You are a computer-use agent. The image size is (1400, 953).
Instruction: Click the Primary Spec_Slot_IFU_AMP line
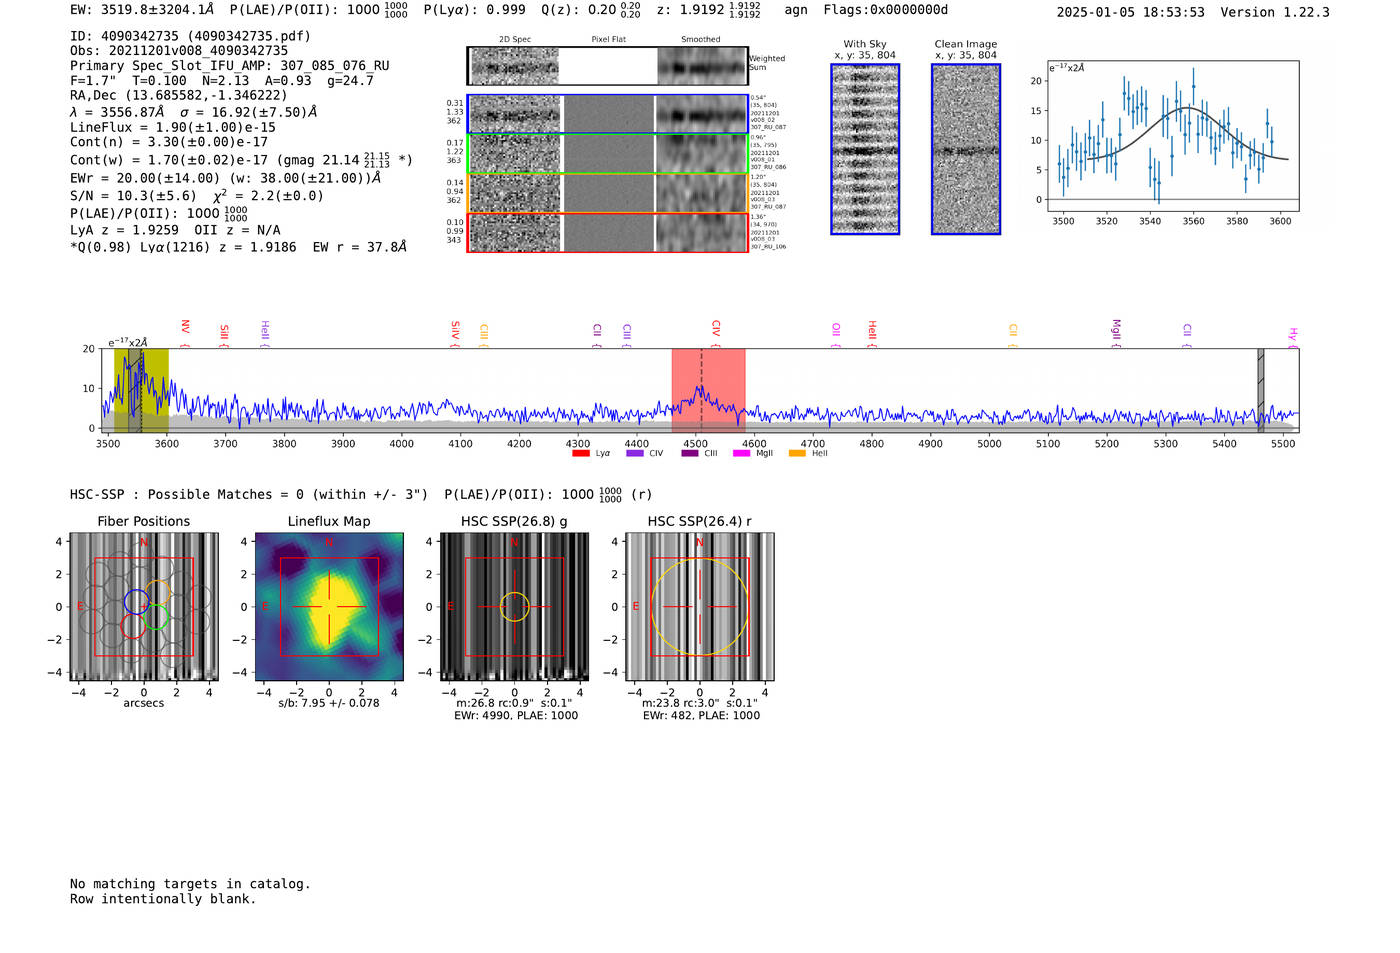pos(230,66)
